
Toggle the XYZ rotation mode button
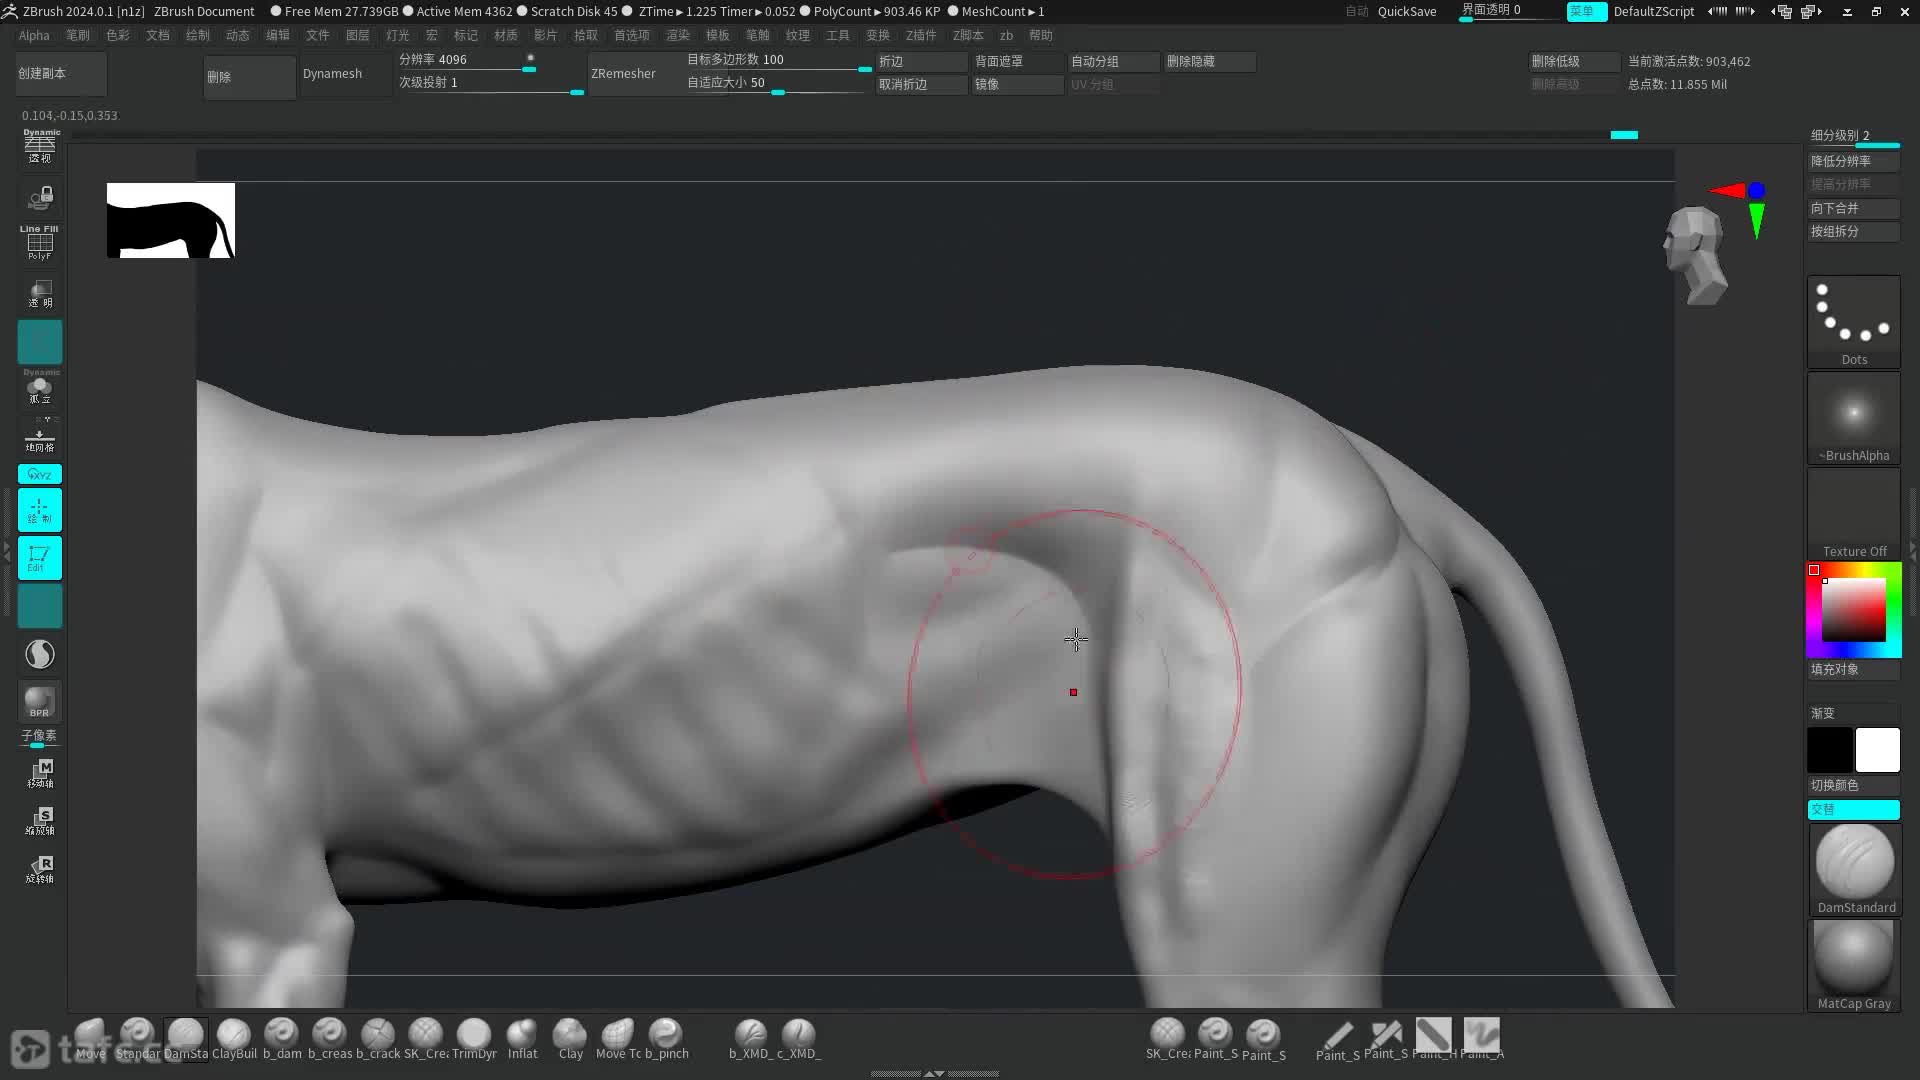[40, 474]
